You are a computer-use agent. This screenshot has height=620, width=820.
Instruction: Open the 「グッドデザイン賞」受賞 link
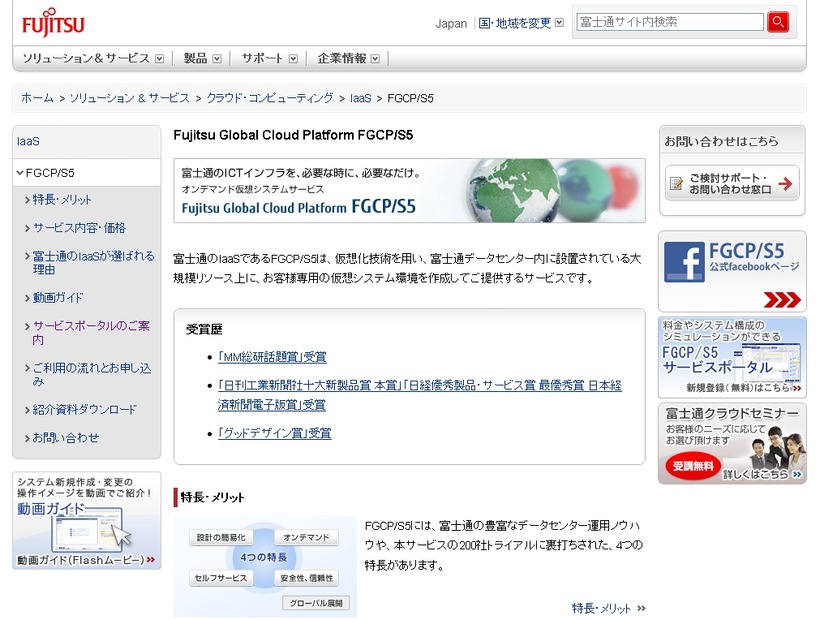point(275,433)
